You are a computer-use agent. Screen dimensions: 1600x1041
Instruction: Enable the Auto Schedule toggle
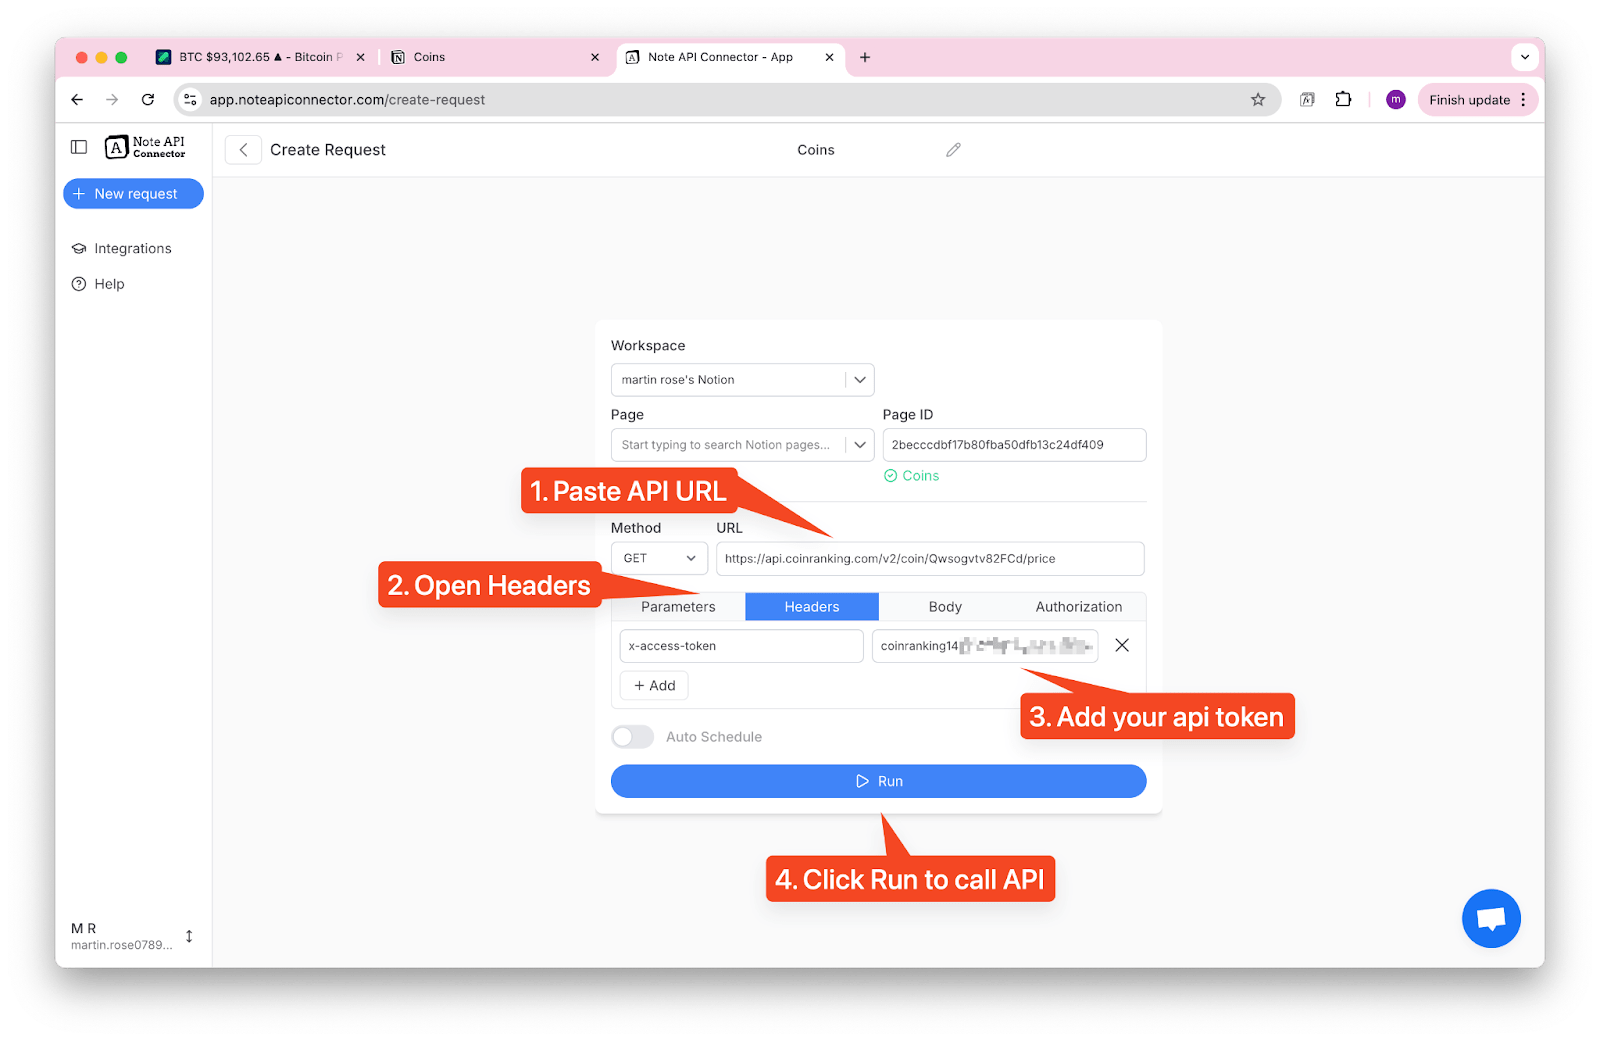pos(632,737)
